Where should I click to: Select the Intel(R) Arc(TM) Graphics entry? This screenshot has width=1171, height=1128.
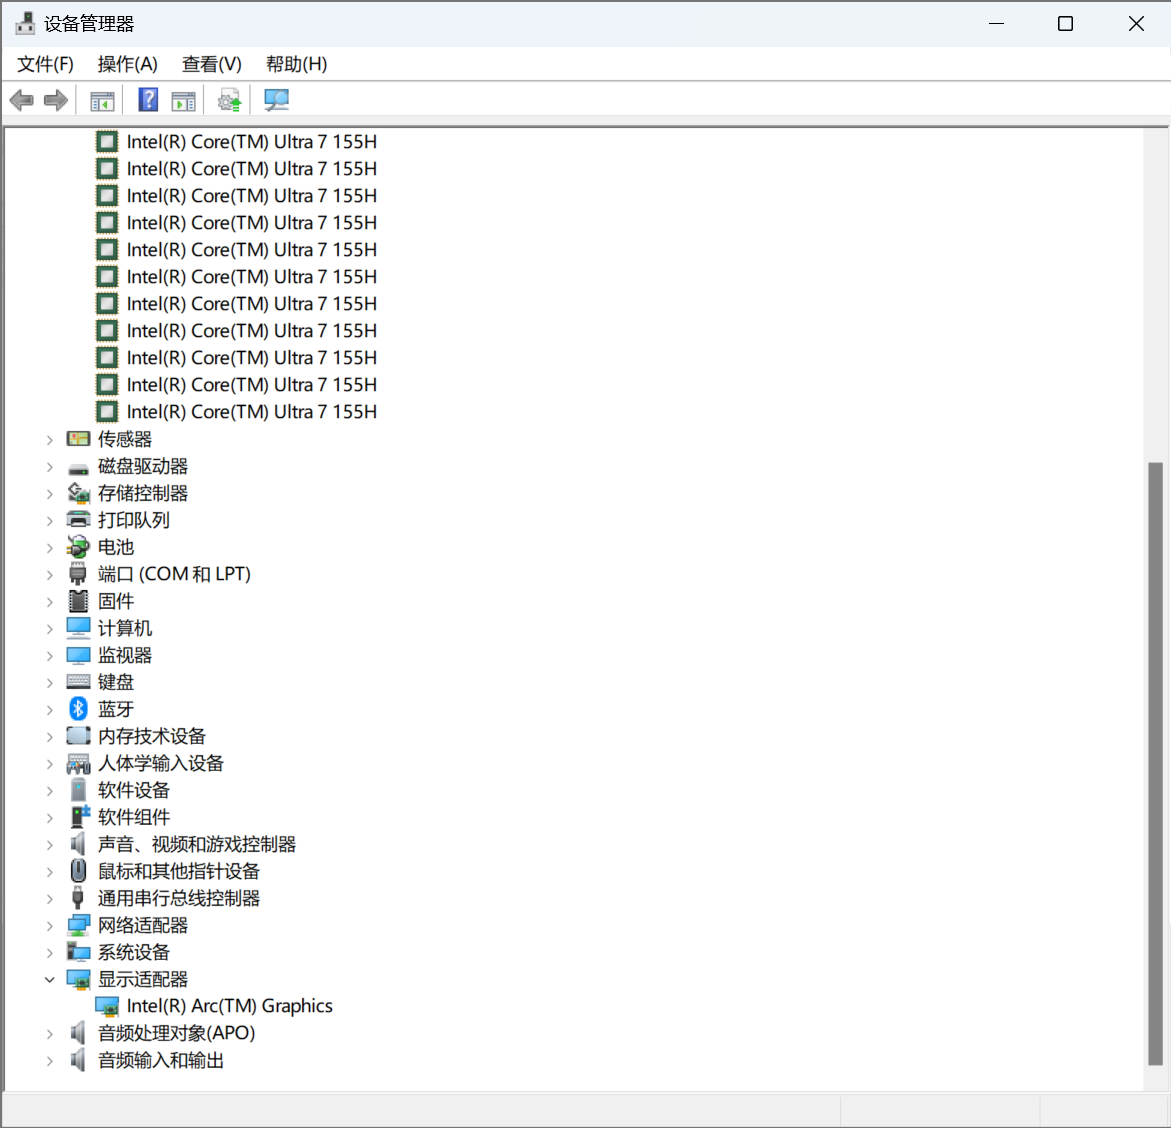(229, 1006)
